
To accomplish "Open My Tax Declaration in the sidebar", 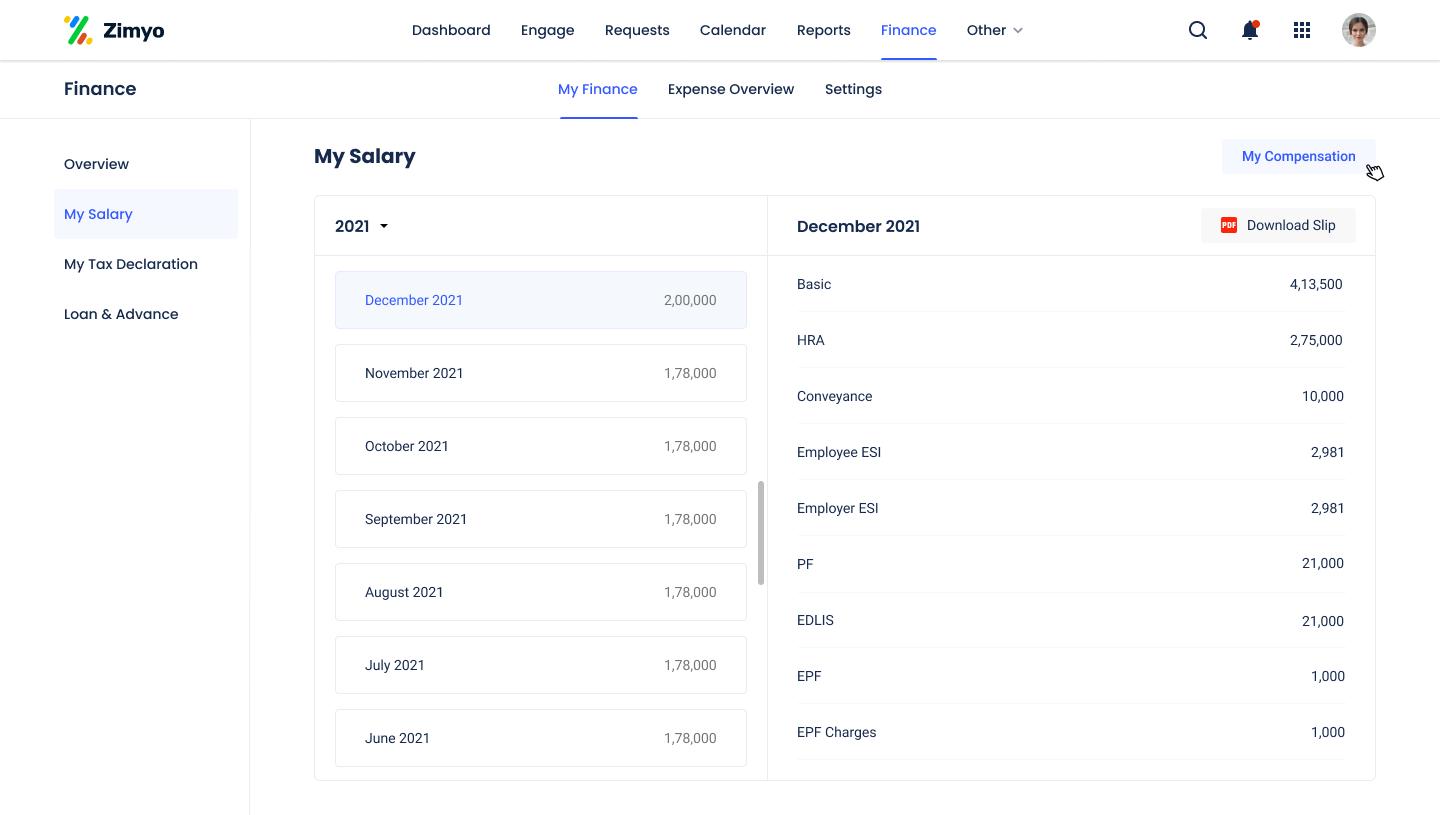I will (131, 264).
